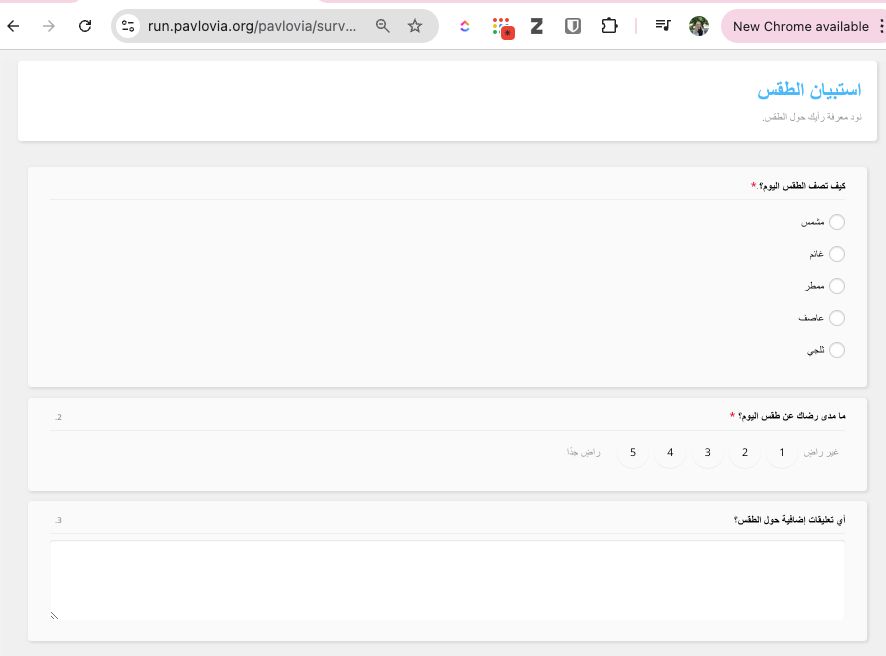Open the Extensions puzzle piece menu
Image resolution: width=886 pixels, height=656 pixels.
609,26
